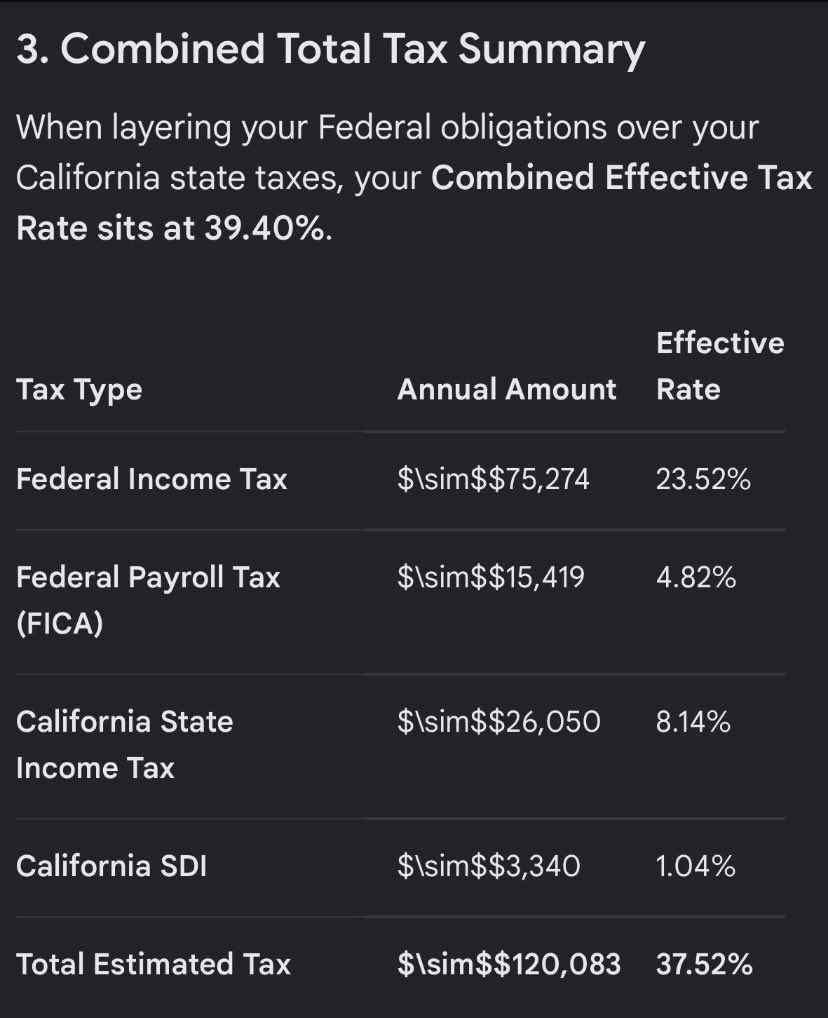Click the $15,419 FICA amount cell
The image size is (828, 1018).
tap(491, 577)
